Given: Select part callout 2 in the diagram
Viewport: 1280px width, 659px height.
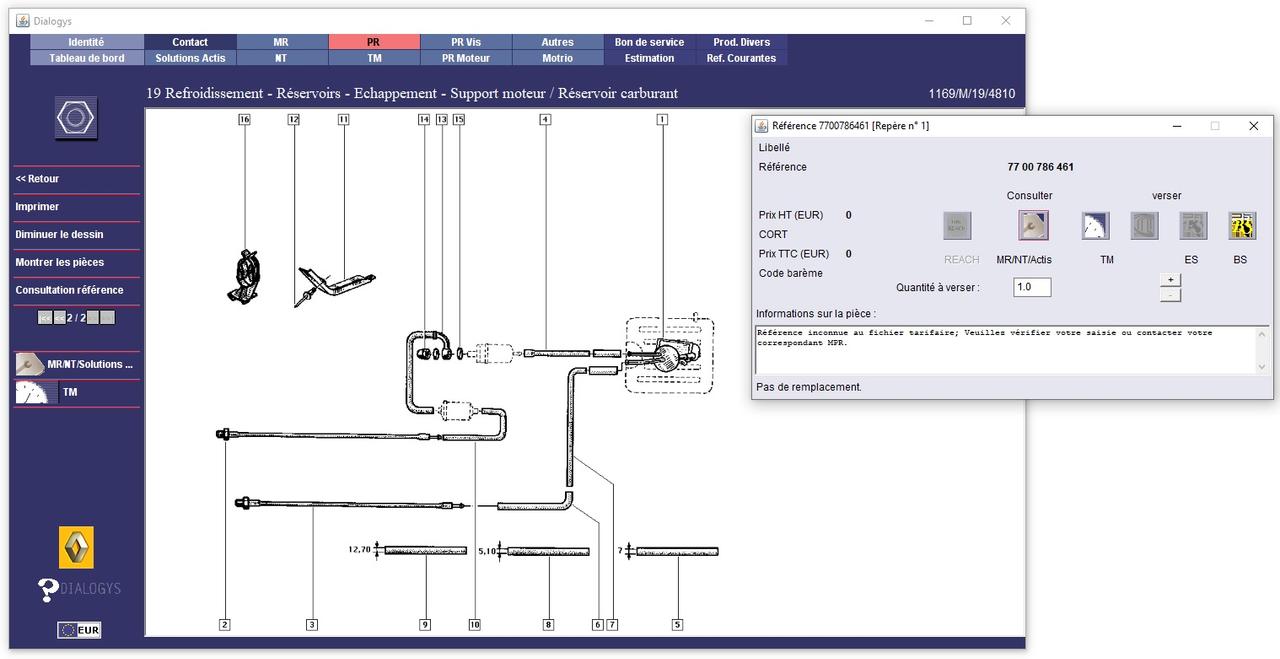Looking at the screenshot, I should pos(225,625).
